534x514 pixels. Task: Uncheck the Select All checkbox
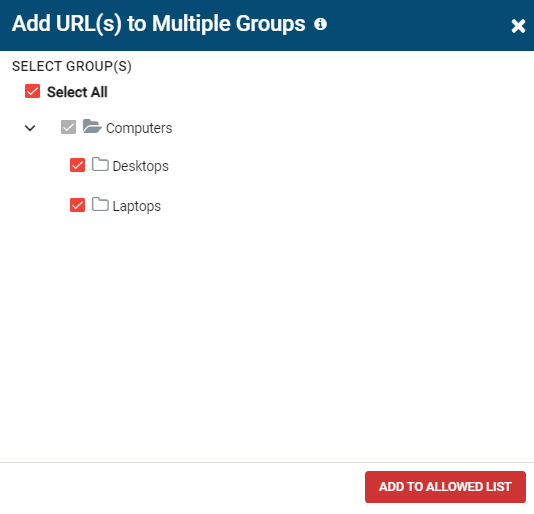pos(32,91)
